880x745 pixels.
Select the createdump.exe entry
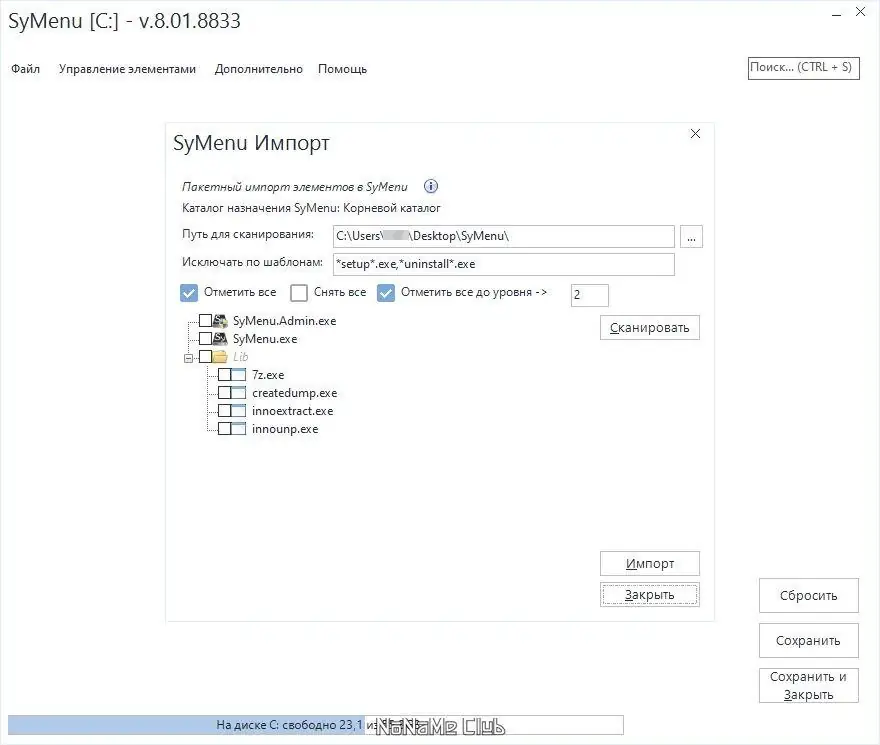[x=295, y=392]
